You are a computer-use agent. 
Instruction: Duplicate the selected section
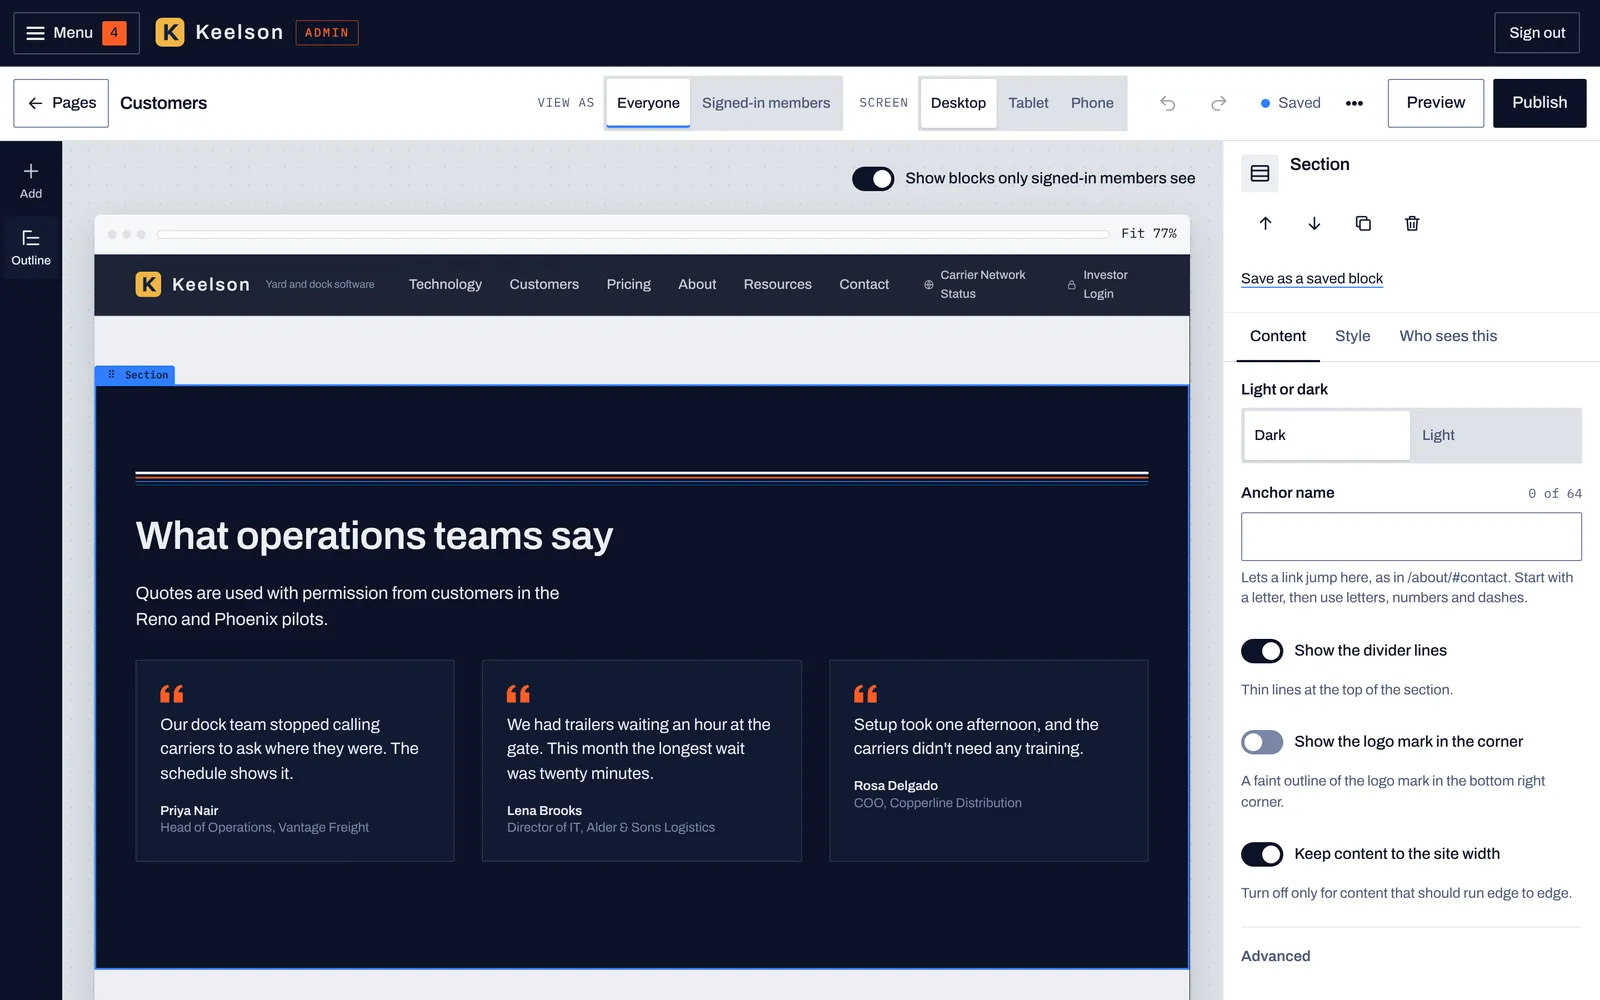coord(1363,223)
